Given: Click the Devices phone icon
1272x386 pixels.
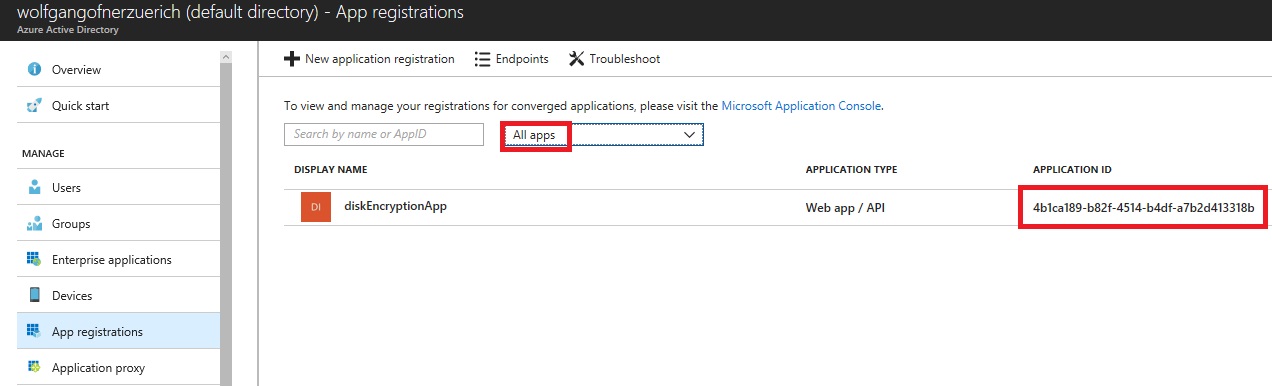Looking at the screenshot, I should click(34, 296).
